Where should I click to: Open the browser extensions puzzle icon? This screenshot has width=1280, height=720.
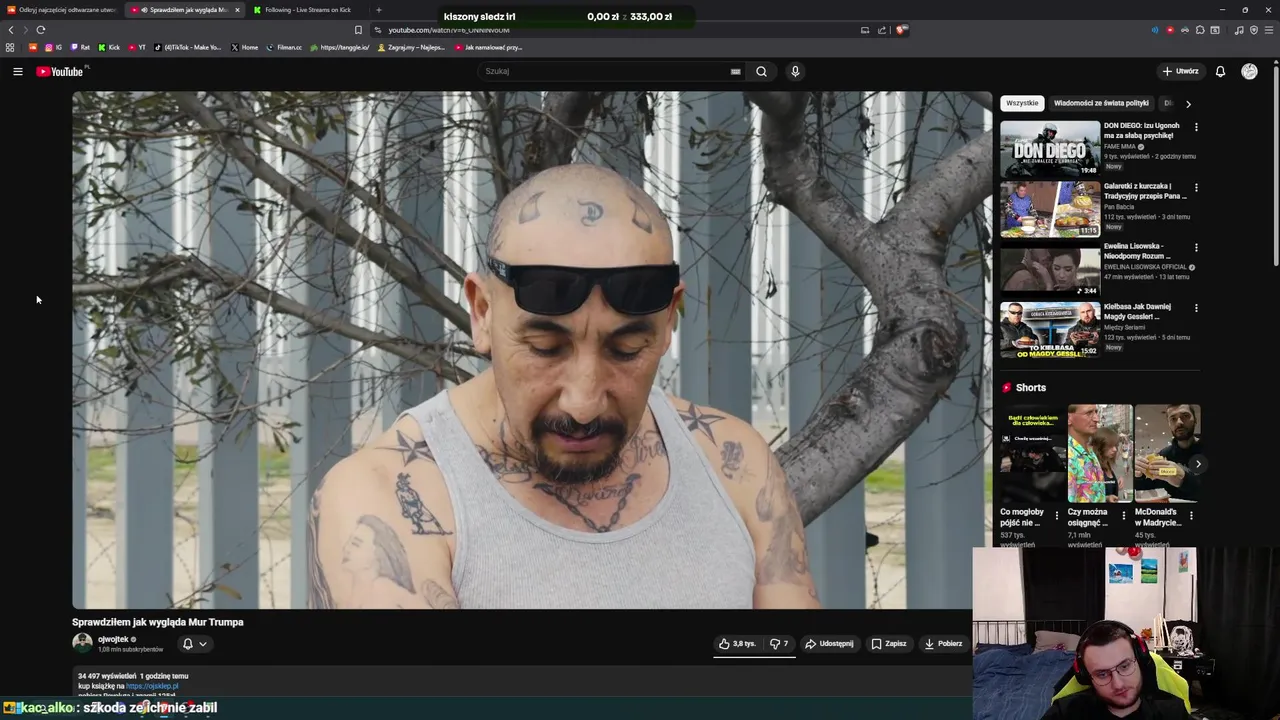point(1200,30)
